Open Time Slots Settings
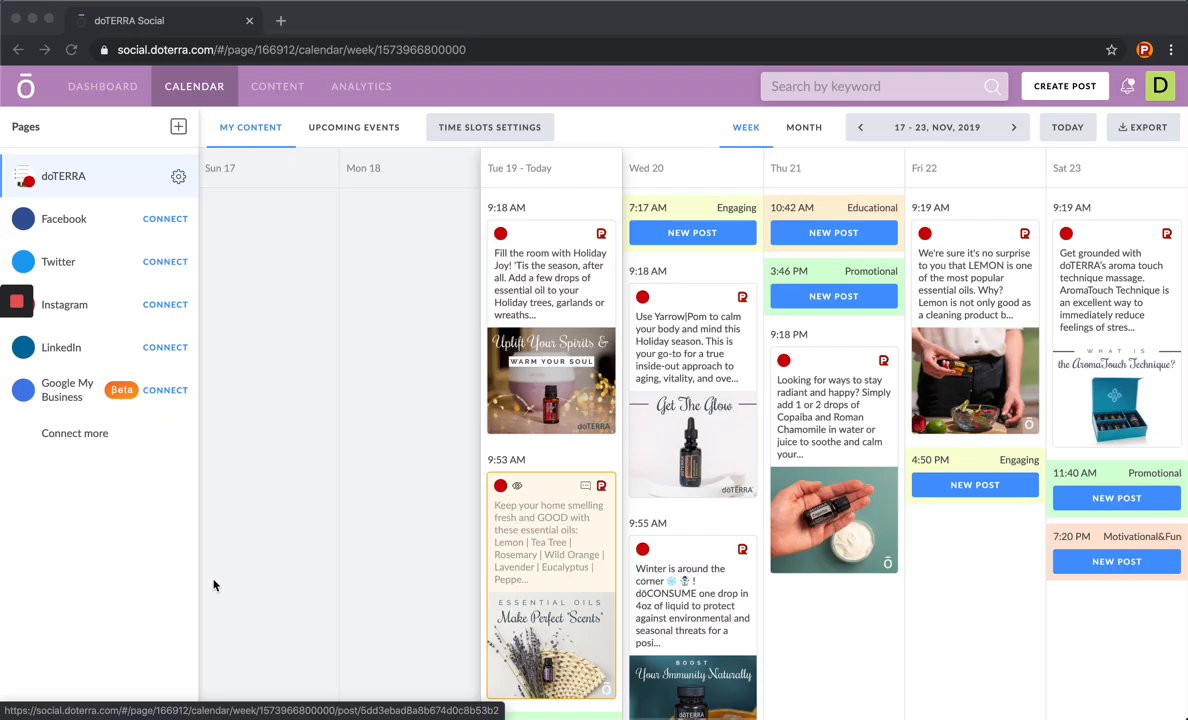Viewport: 1188px width, 720px height. click(490, 127)
